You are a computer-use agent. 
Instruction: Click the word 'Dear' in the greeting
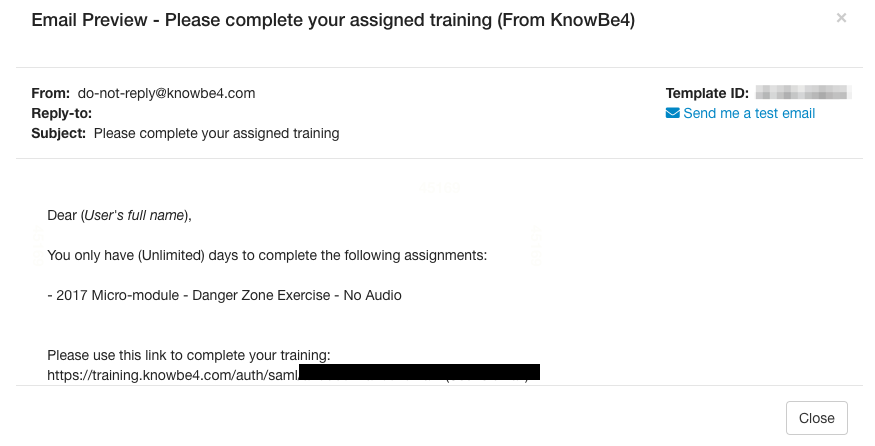(62, 215)
